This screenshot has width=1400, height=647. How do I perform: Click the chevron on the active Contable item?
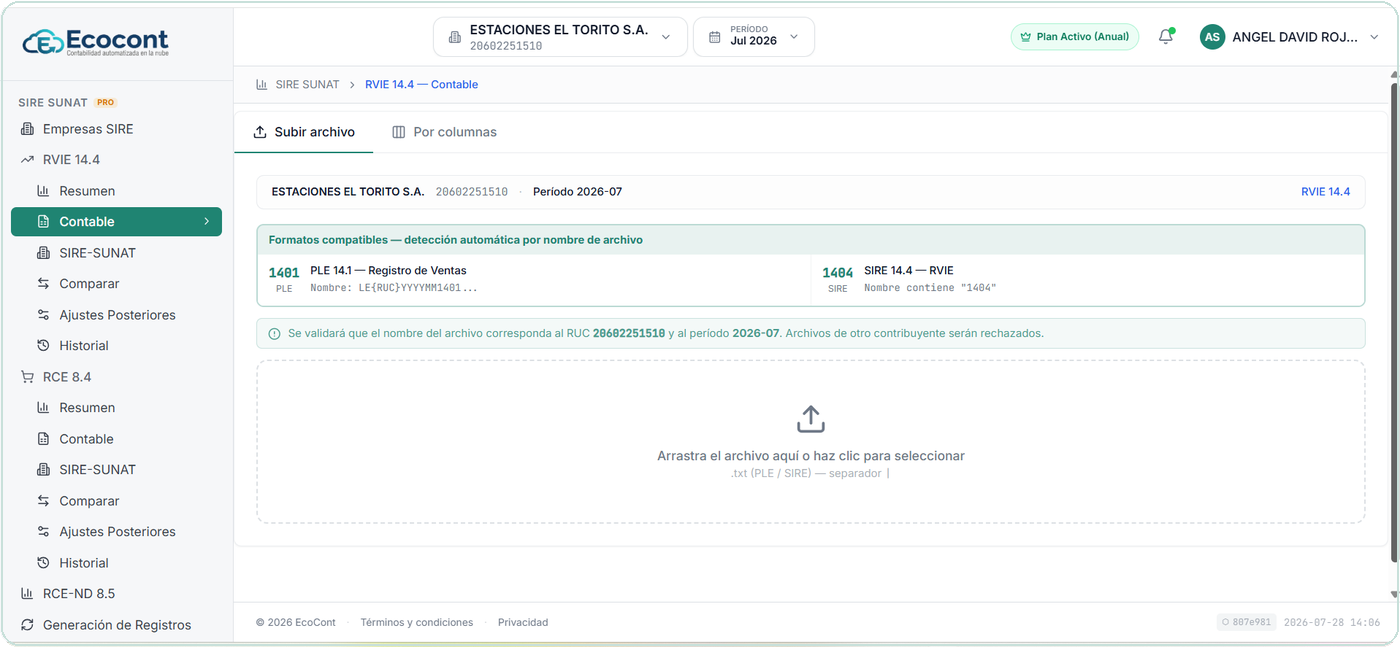pyautogui.click(x=207, y=222)
